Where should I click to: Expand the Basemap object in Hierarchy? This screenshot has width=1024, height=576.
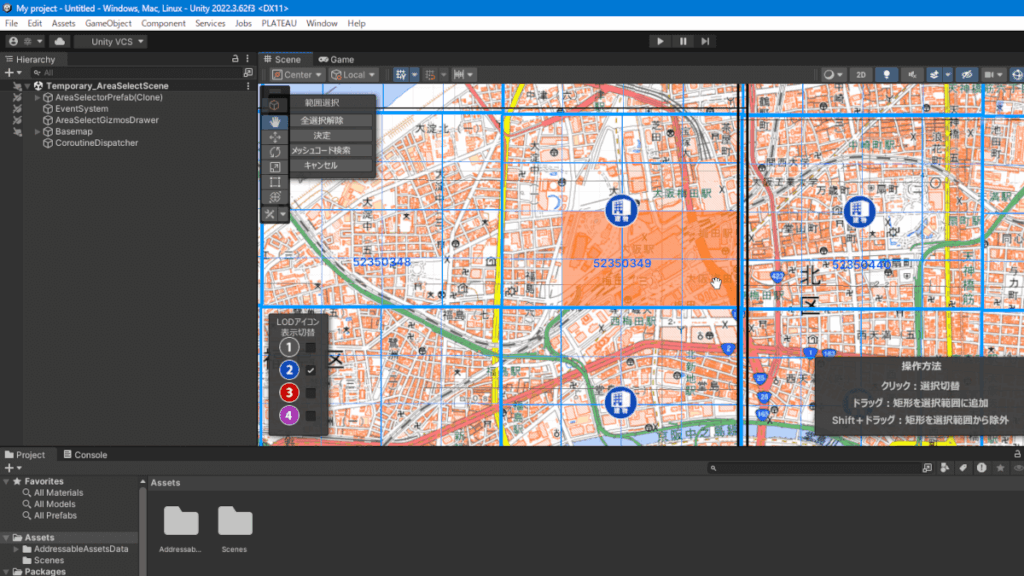coord(37,131)
